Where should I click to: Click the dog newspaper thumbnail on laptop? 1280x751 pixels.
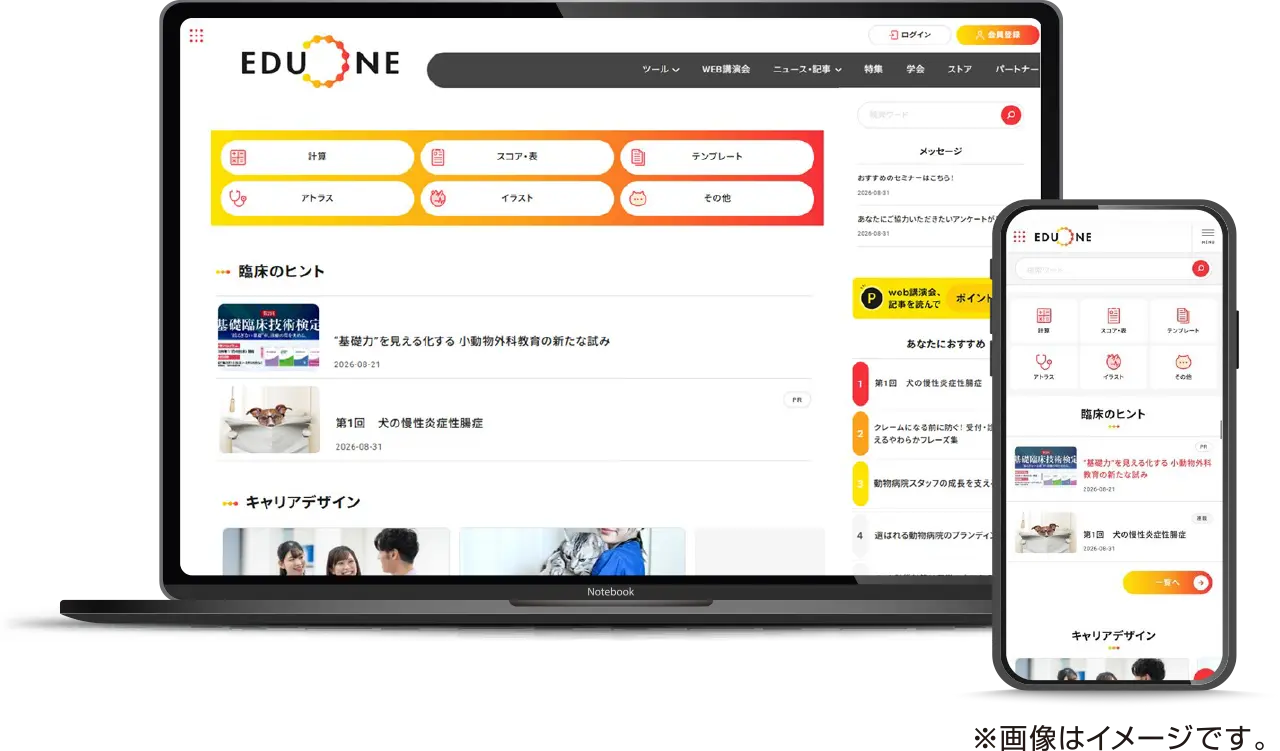pos(270,420)
